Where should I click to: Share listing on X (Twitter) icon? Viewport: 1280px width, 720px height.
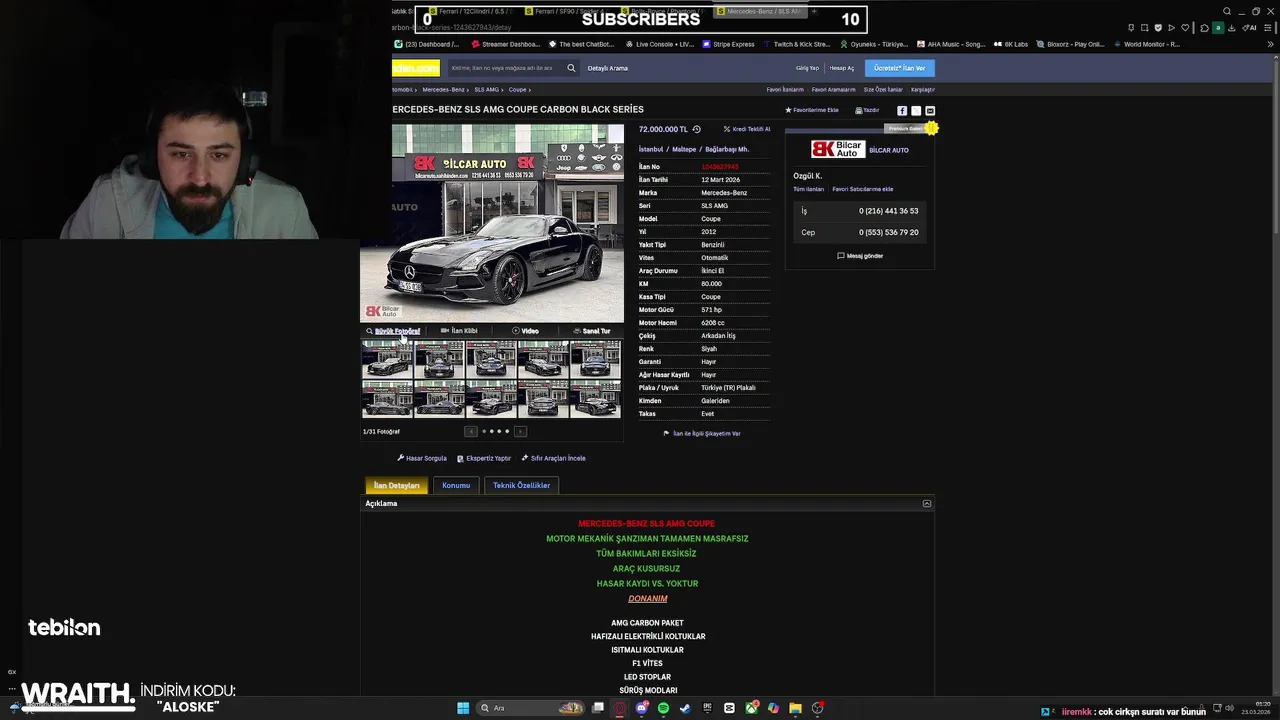(x=916, y=111)
